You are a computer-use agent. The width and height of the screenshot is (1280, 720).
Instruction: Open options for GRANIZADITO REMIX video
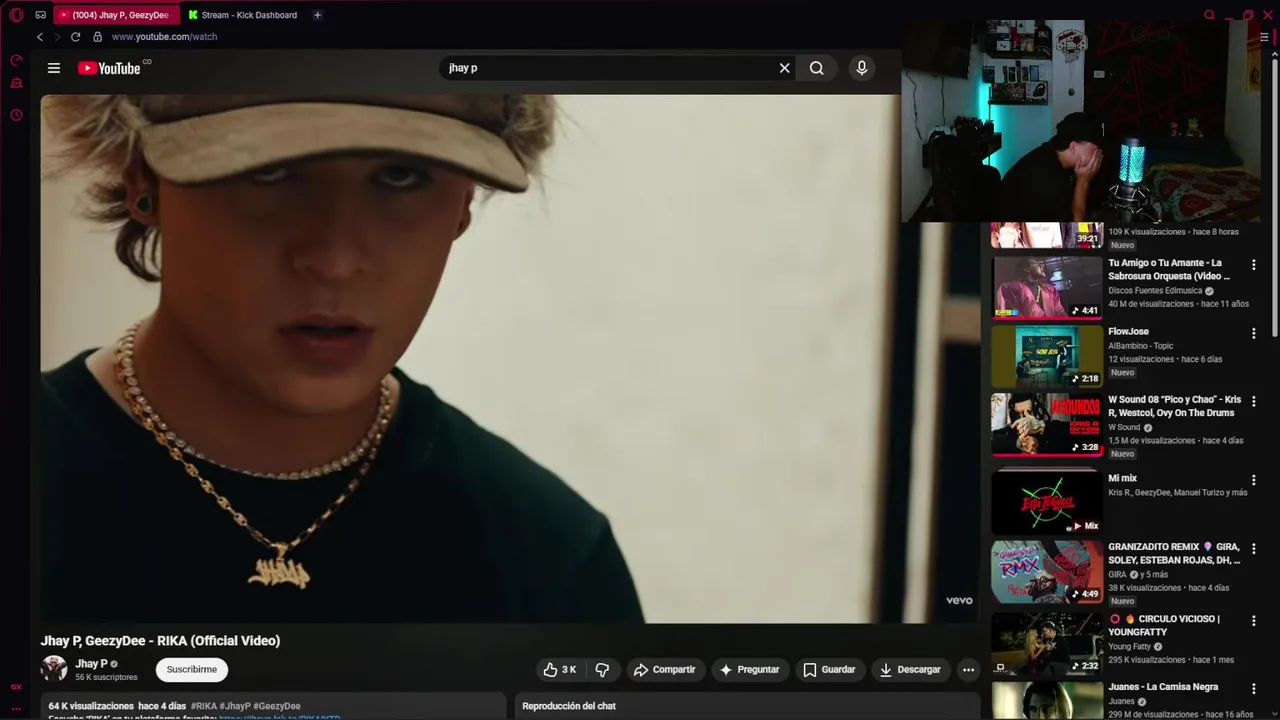pos(1253,549)
